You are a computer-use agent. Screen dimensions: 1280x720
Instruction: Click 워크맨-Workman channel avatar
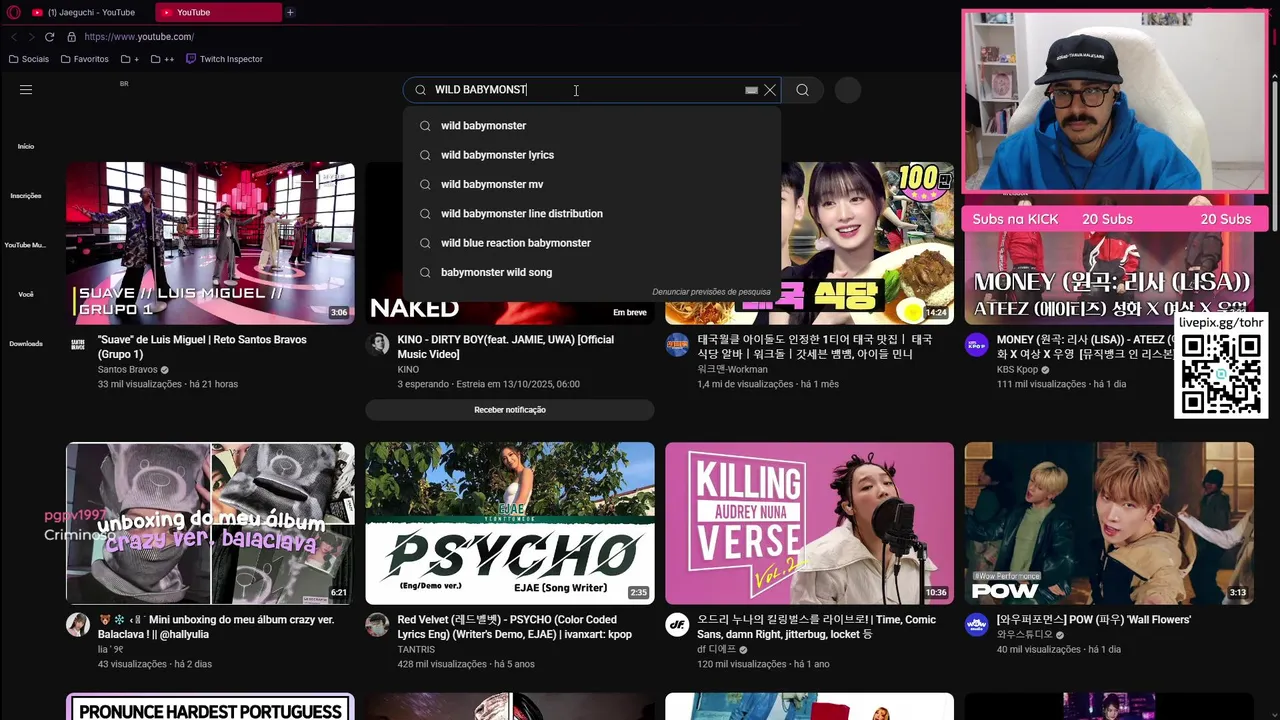point(677,344)
